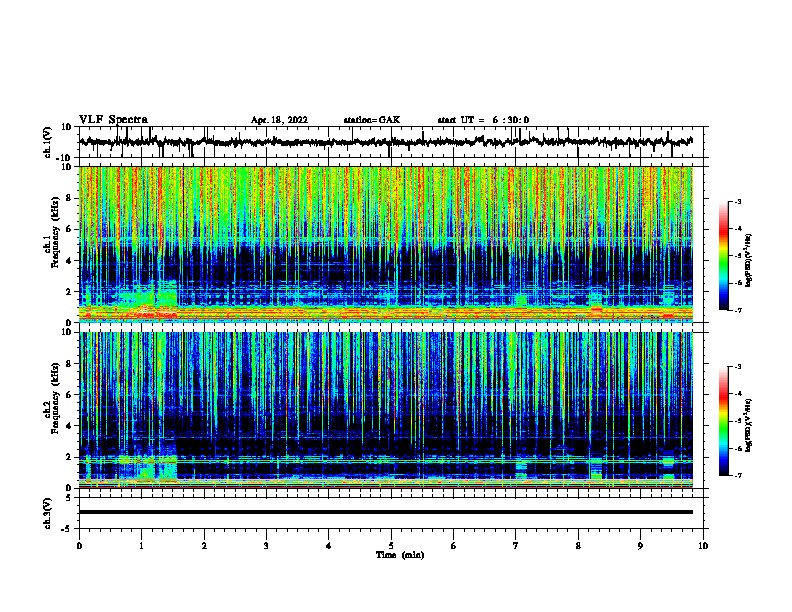Click the ch.2 spectrogram panel
The height and width of the screenshot is (612, 792).
pyautogui.click(x=386, y=410)
